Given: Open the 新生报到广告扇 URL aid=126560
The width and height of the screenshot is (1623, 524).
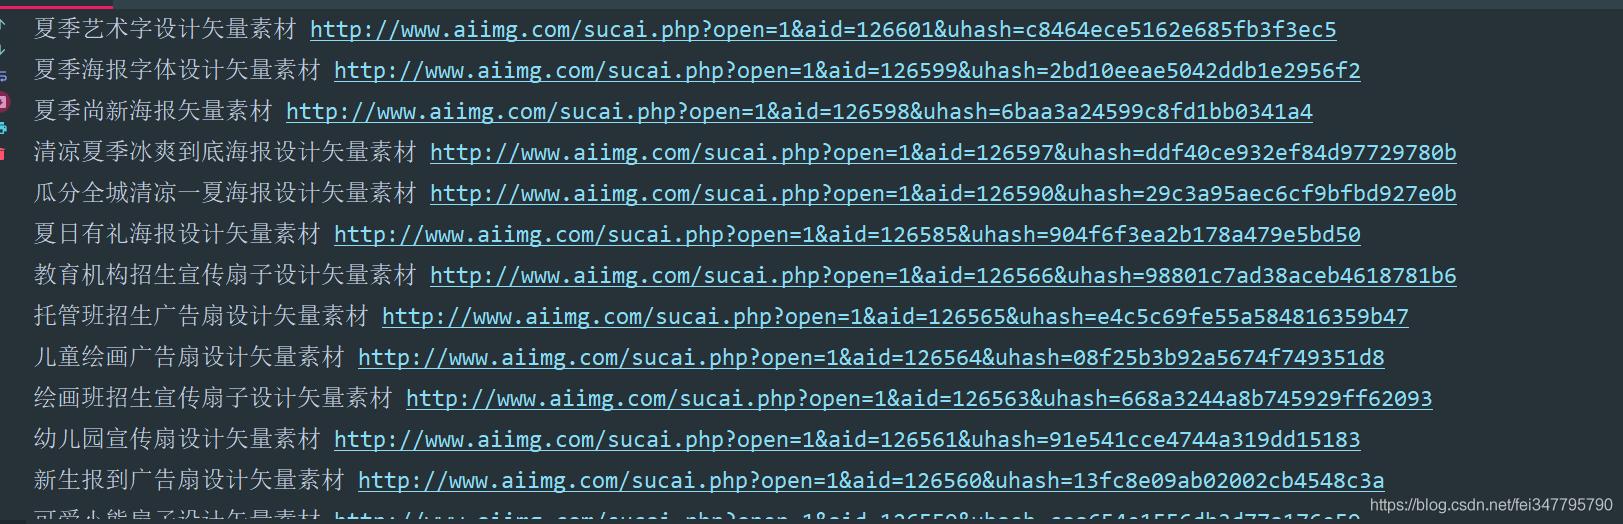Looking at the screenshot, I should (871, 481).
